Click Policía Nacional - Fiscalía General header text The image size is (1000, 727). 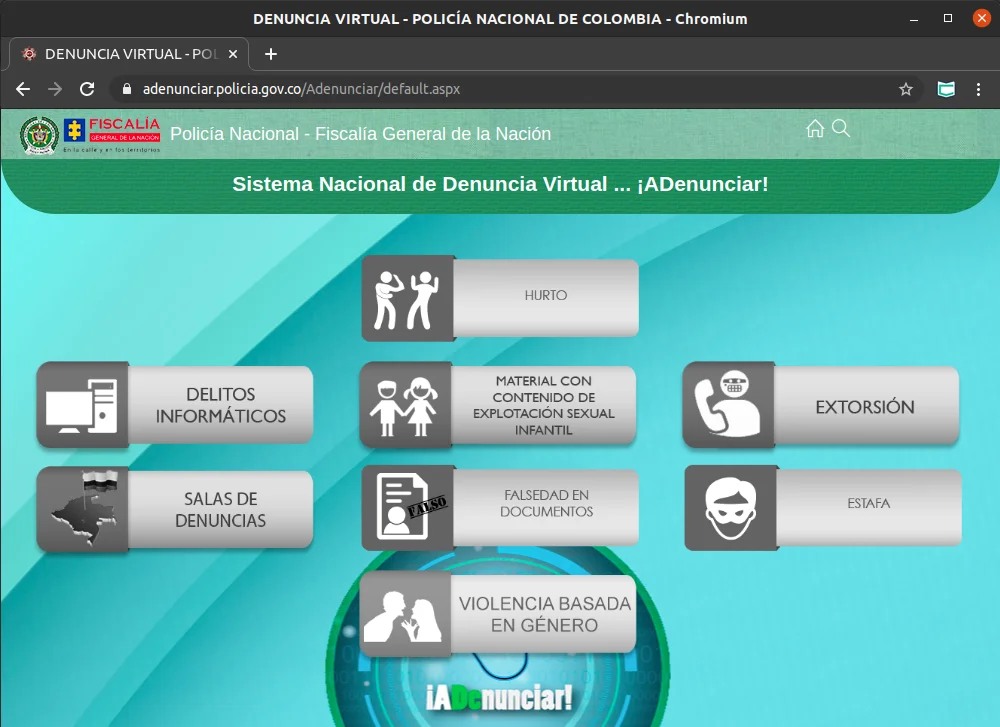pyautogui.click(x=360, y=134)
